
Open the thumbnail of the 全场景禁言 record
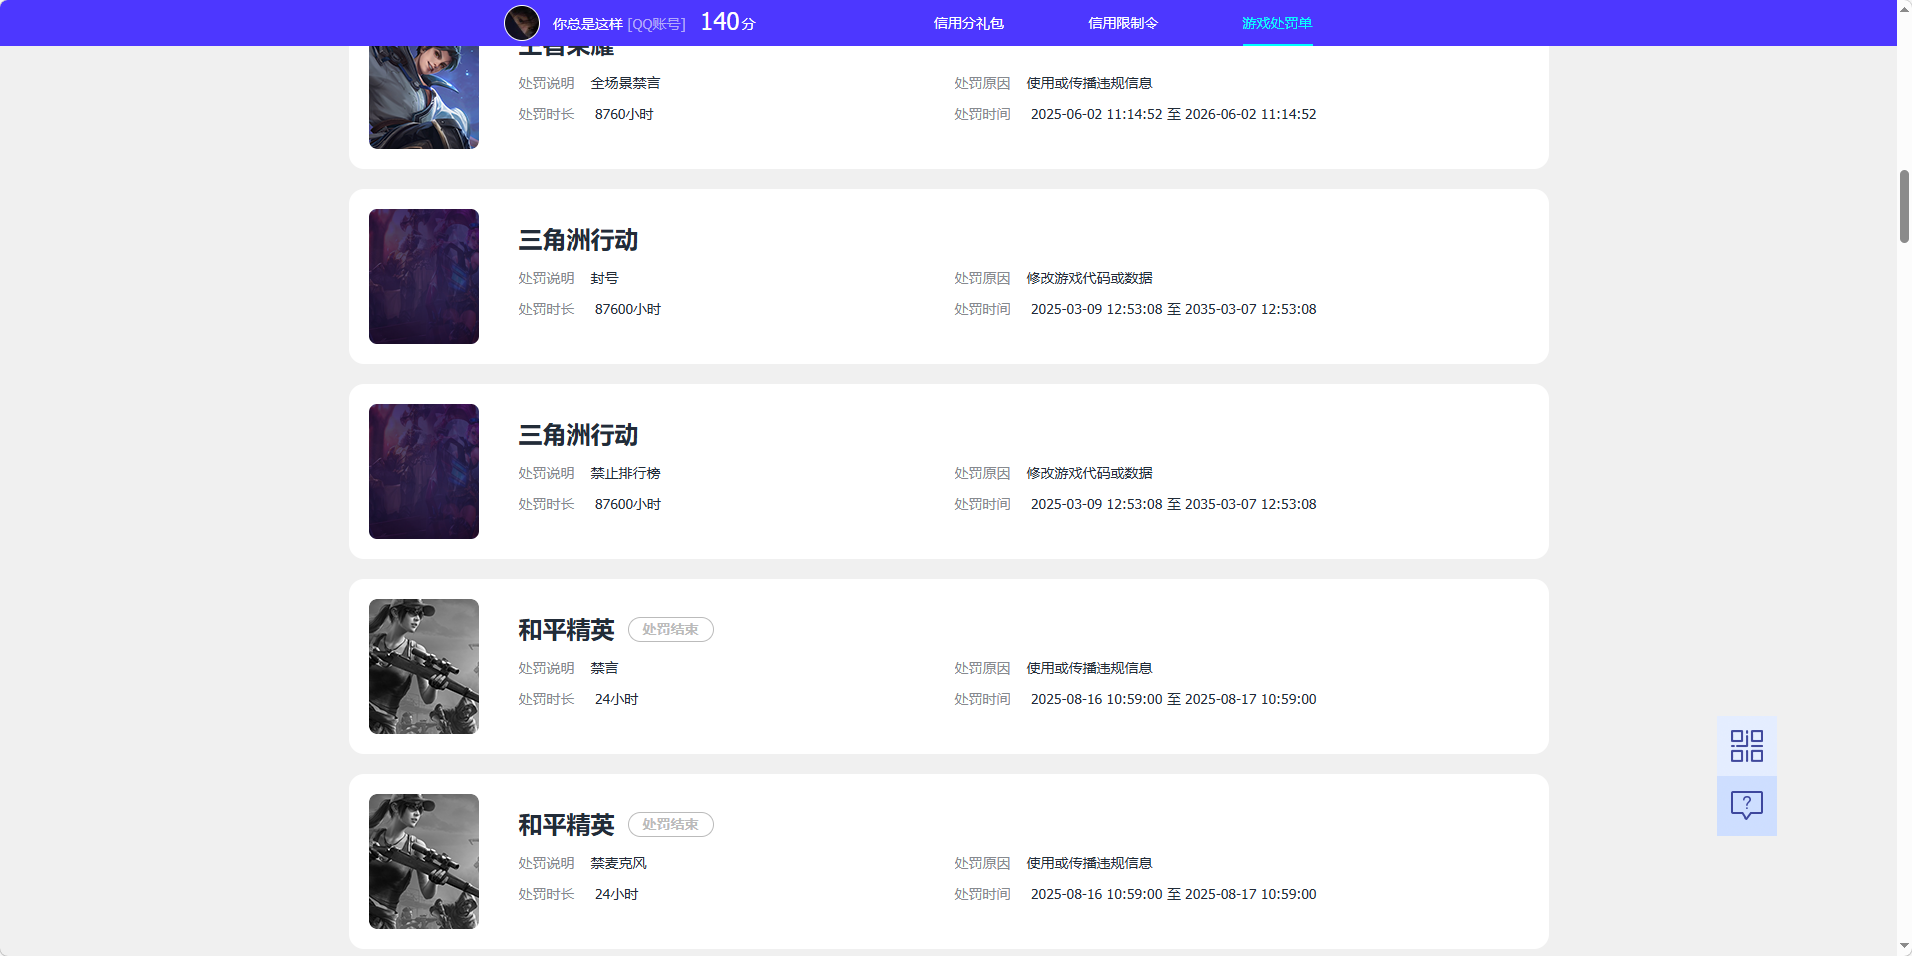coord(423,97)
